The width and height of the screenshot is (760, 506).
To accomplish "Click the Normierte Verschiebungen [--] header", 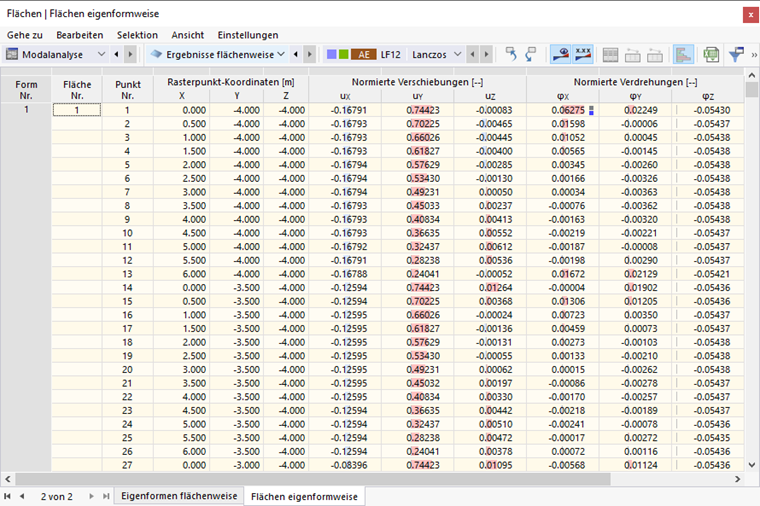I will point(417,82).
